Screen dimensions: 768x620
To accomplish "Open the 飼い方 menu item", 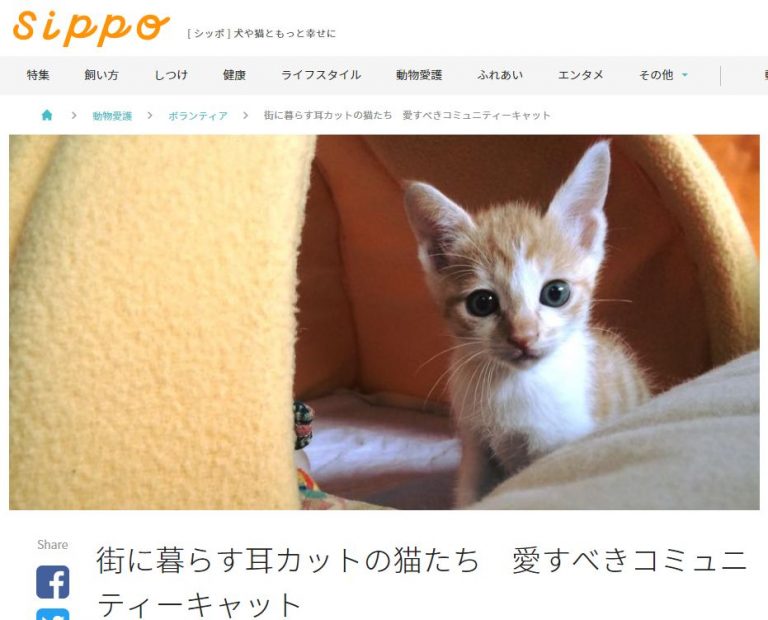I will 101,75.
